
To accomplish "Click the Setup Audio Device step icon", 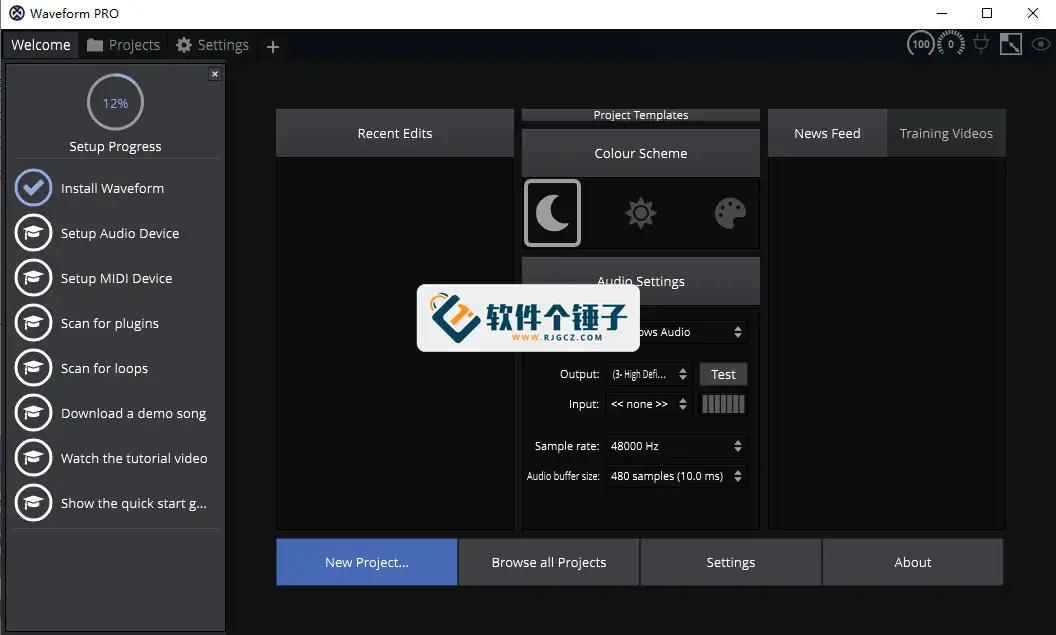I will (33, 233).
